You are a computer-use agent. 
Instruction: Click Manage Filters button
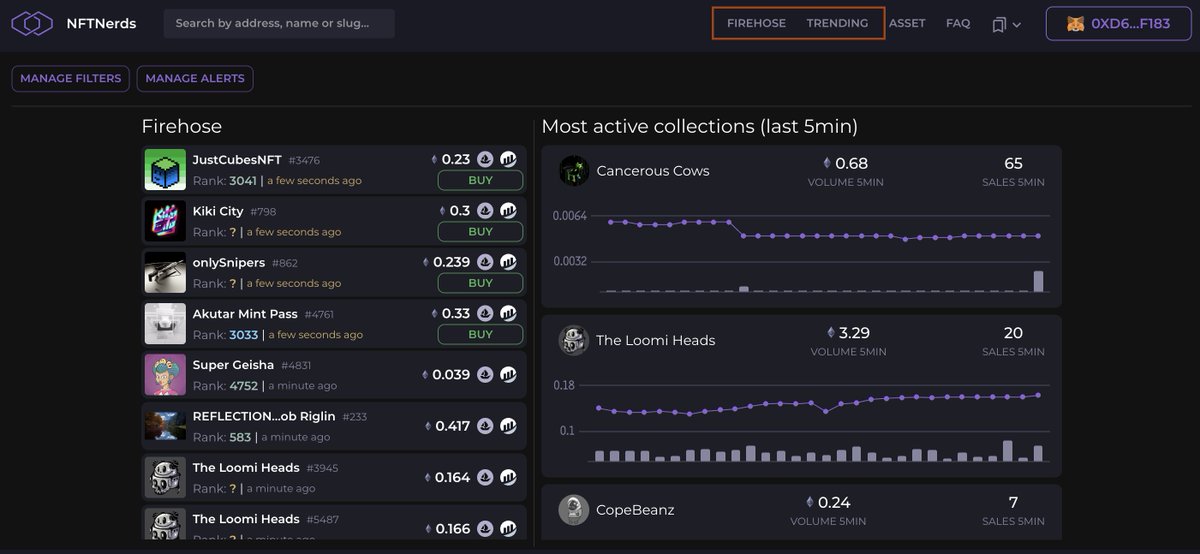(71, 79)
